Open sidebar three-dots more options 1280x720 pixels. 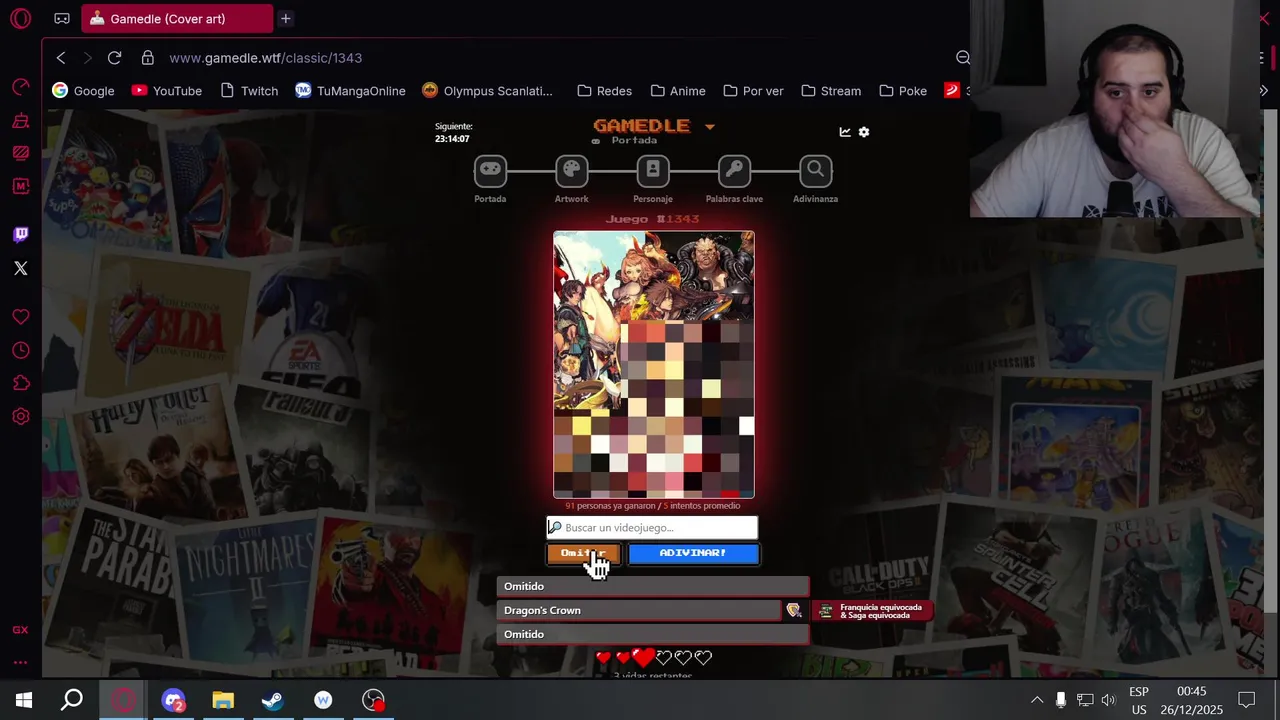(x=20, y=662)
